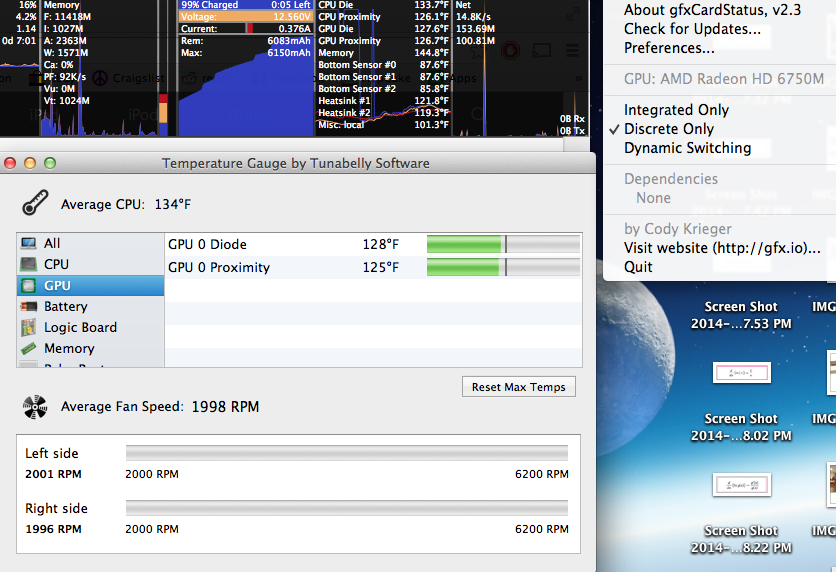This screenshot has width=836, height=572.
Task: Click the thermometer icon beside Average CPU
Action: tap(35, 203)
